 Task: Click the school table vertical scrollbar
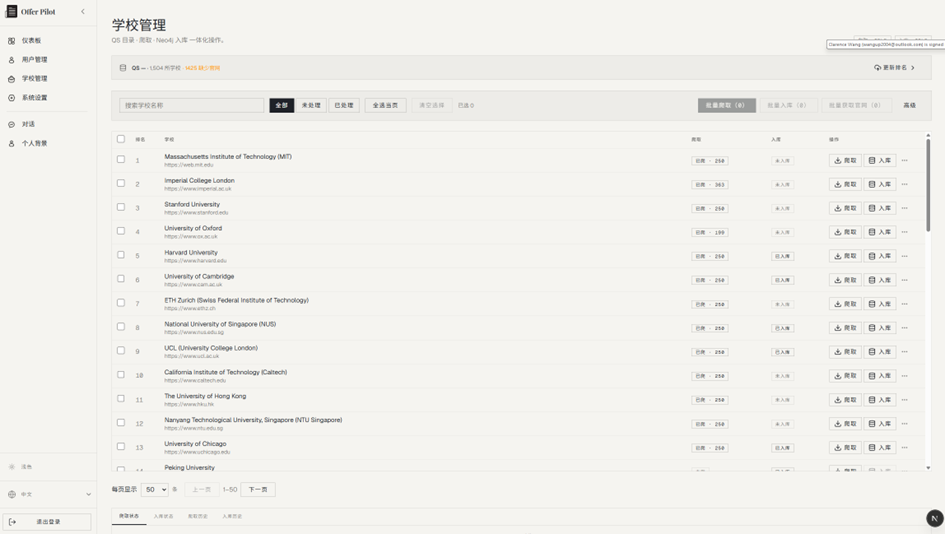click(928, 184)
